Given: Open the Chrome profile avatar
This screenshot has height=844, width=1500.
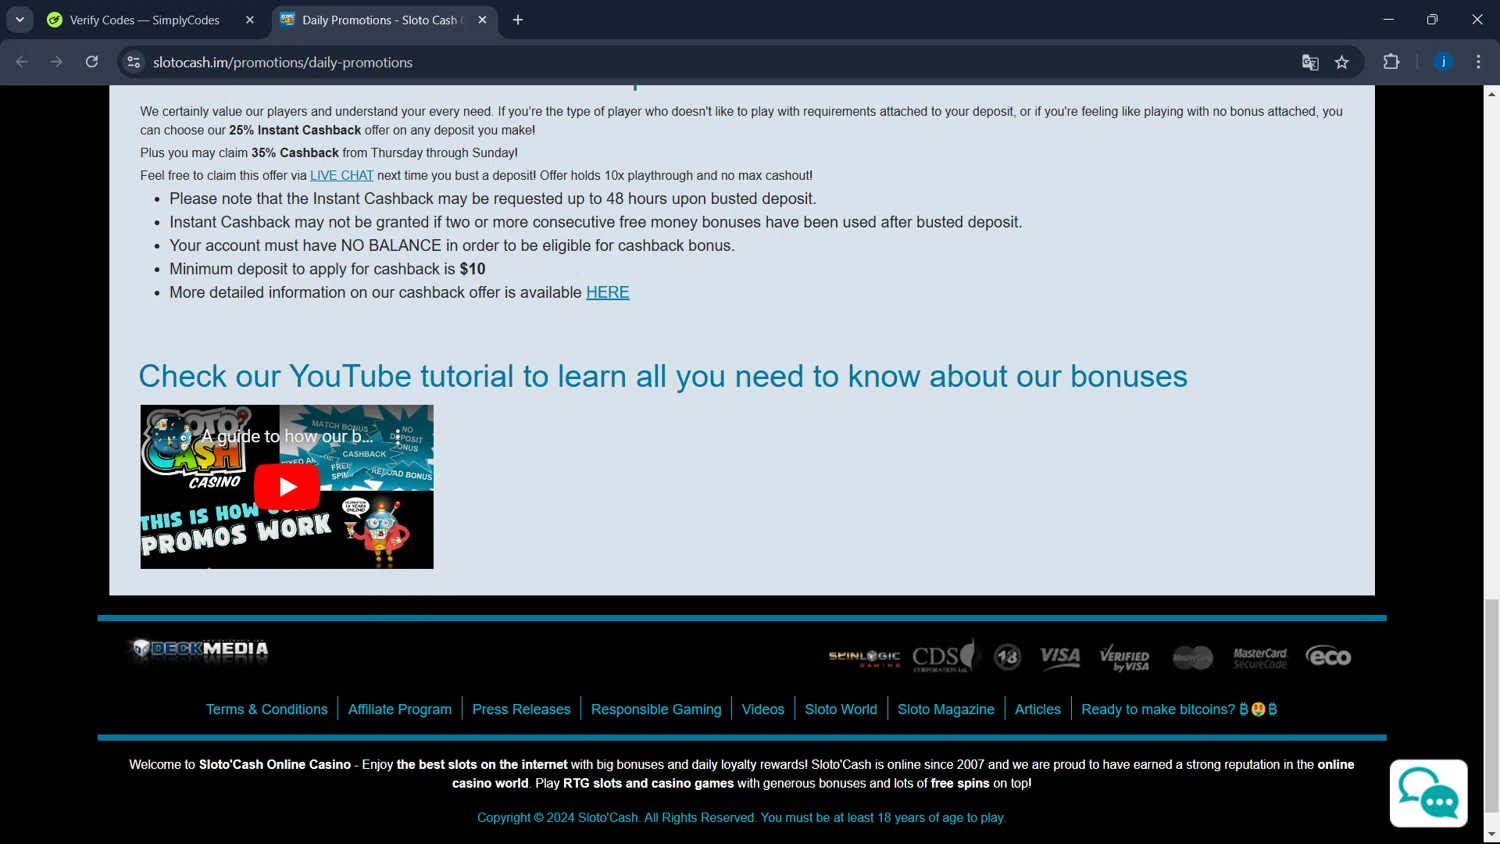Looking at the screenshot, I should point(1443,62).
